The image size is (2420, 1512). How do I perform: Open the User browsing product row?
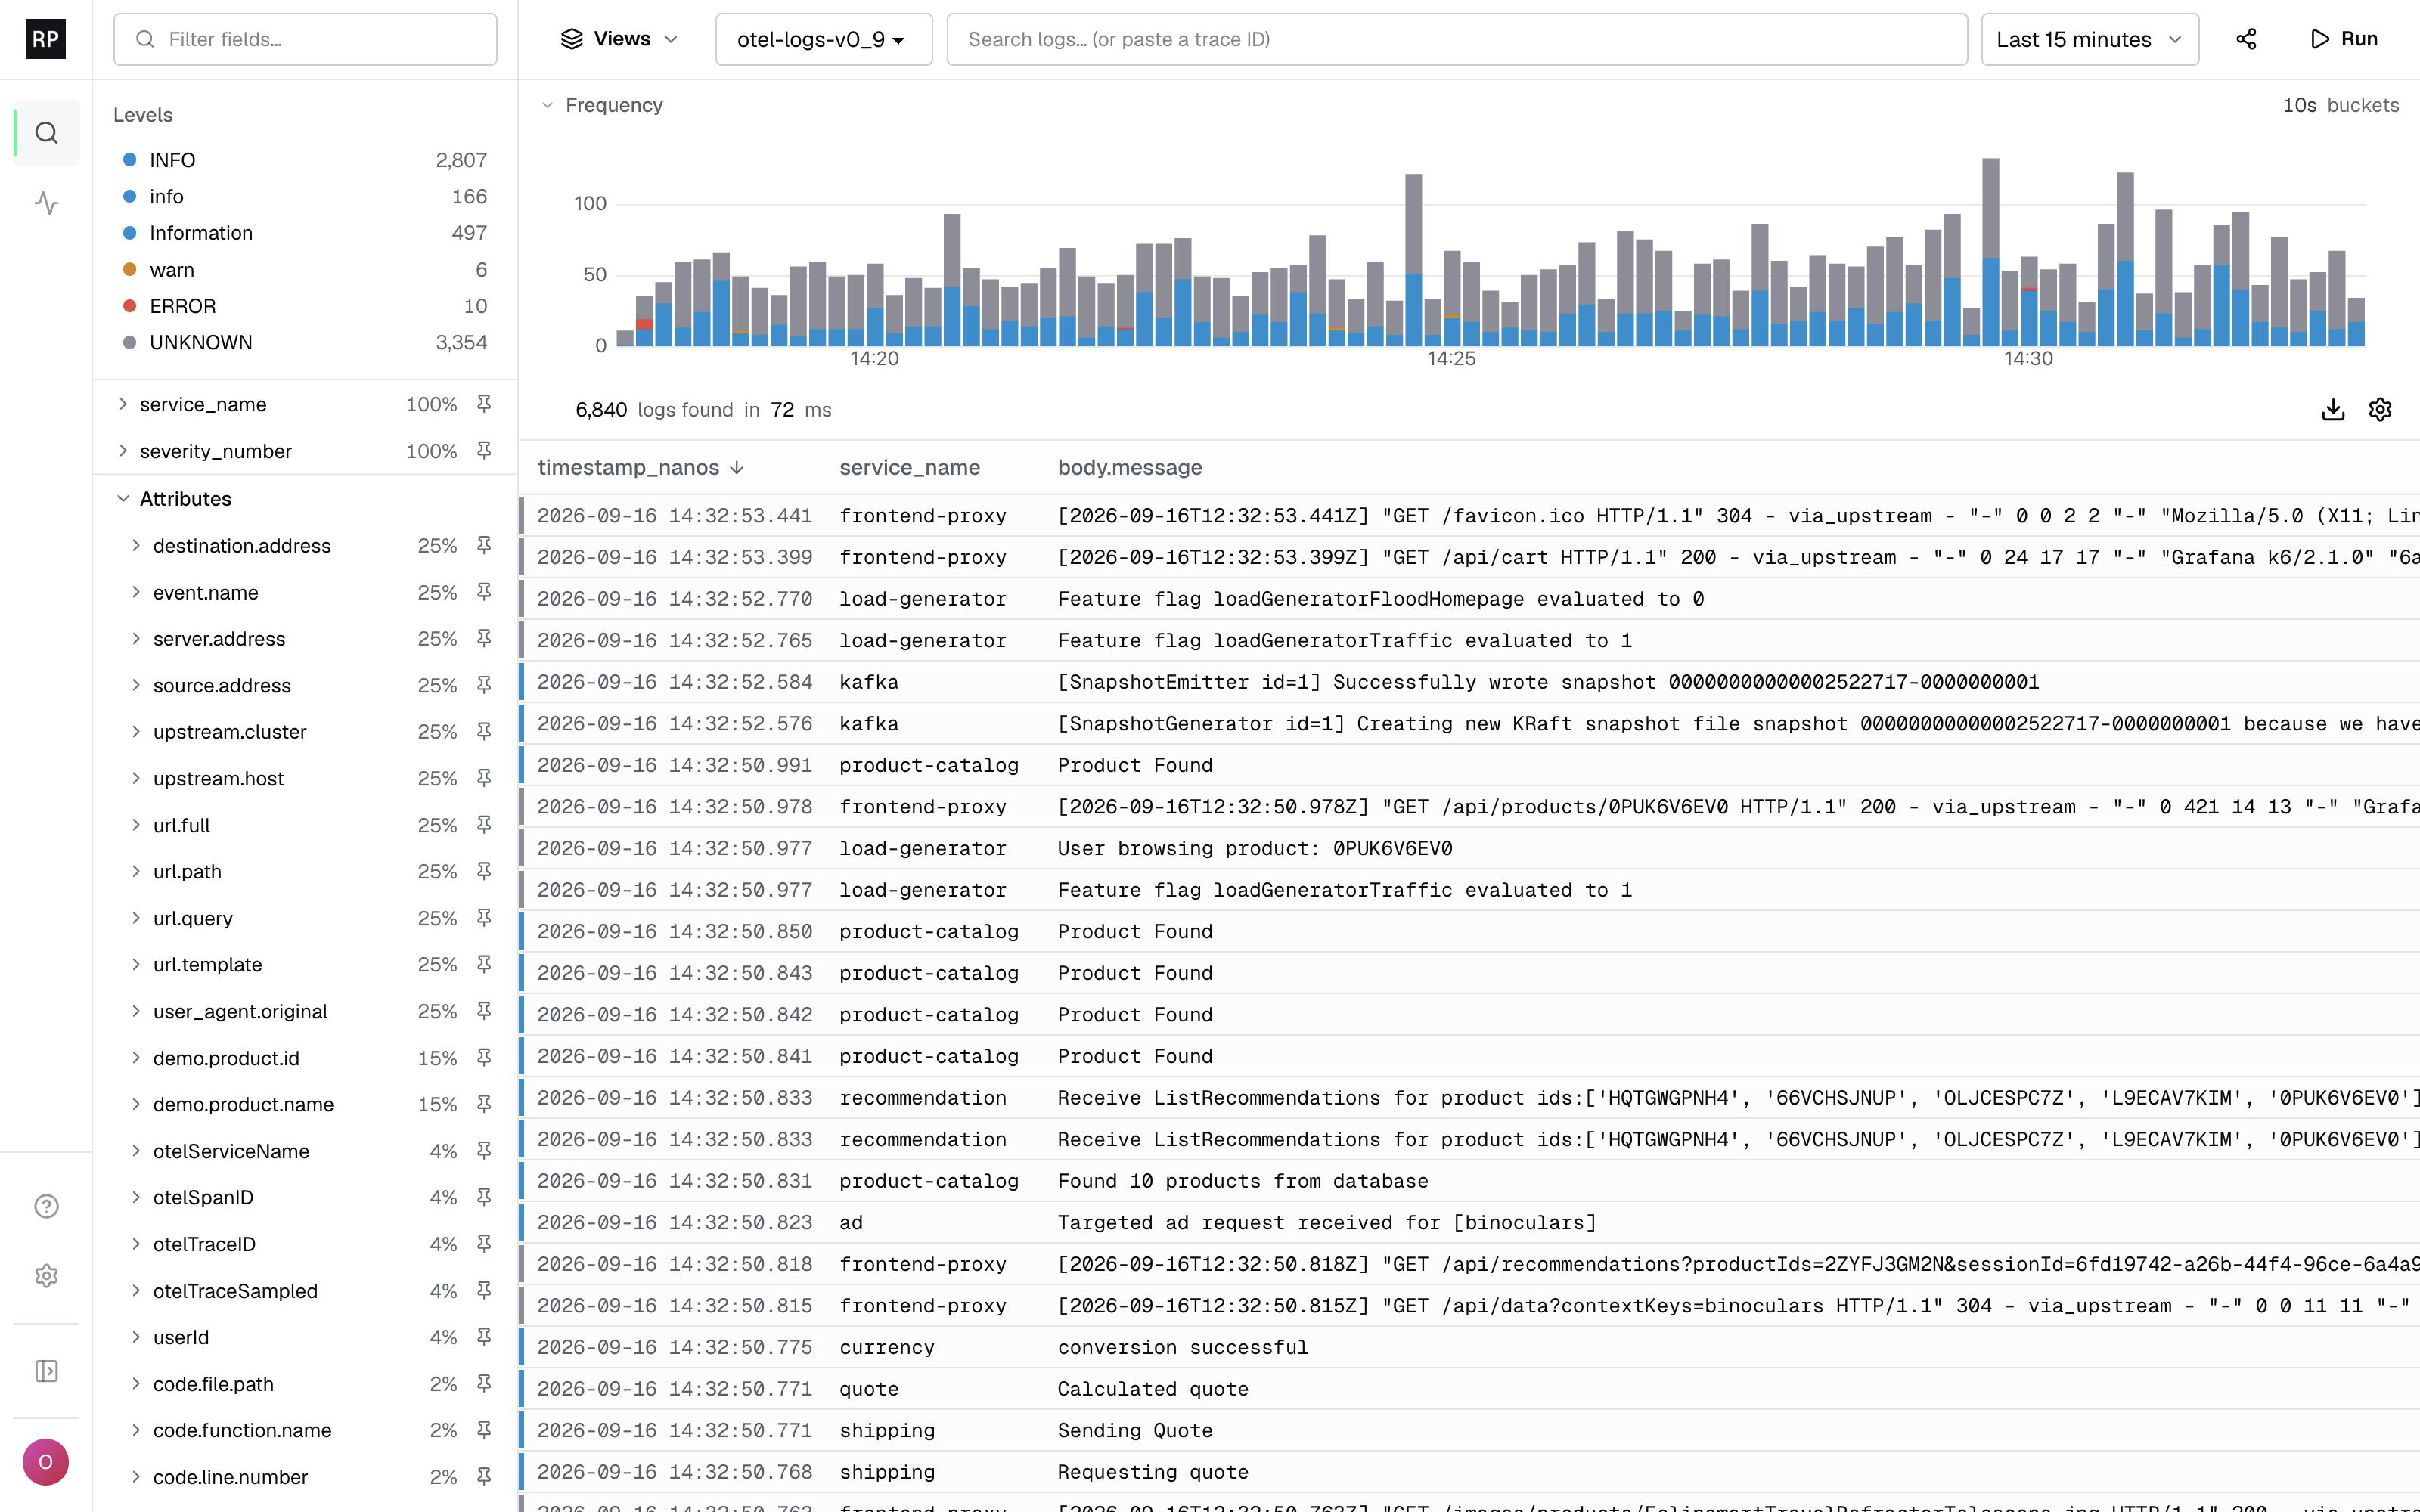click(x=1469, y=848)
